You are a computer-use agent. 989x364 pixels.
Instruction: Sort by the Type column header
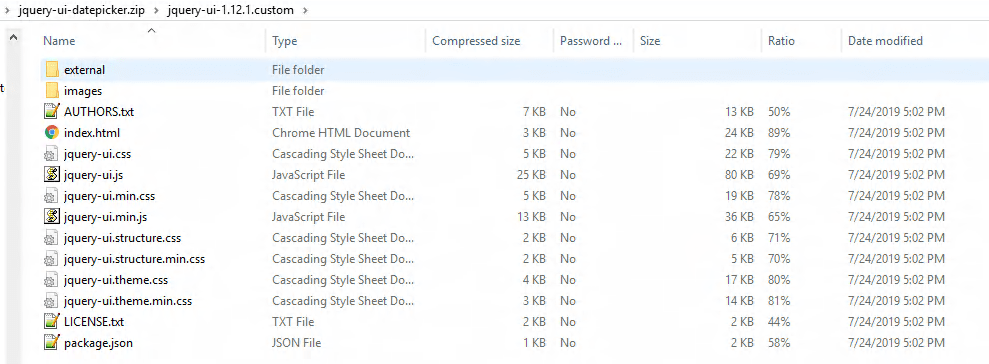[284, 41]
